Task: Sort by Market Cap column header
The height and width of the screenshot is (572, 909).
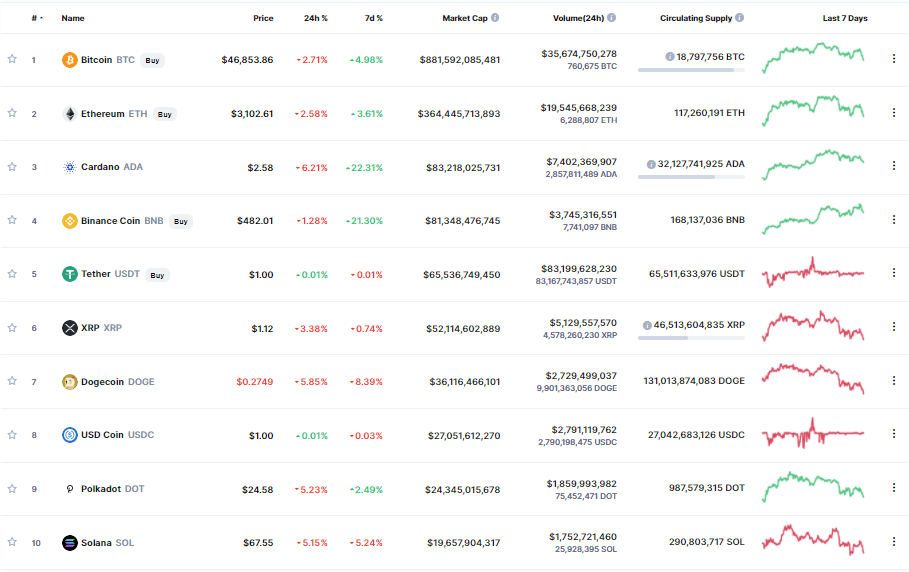Action: click(x=465, y=18)
